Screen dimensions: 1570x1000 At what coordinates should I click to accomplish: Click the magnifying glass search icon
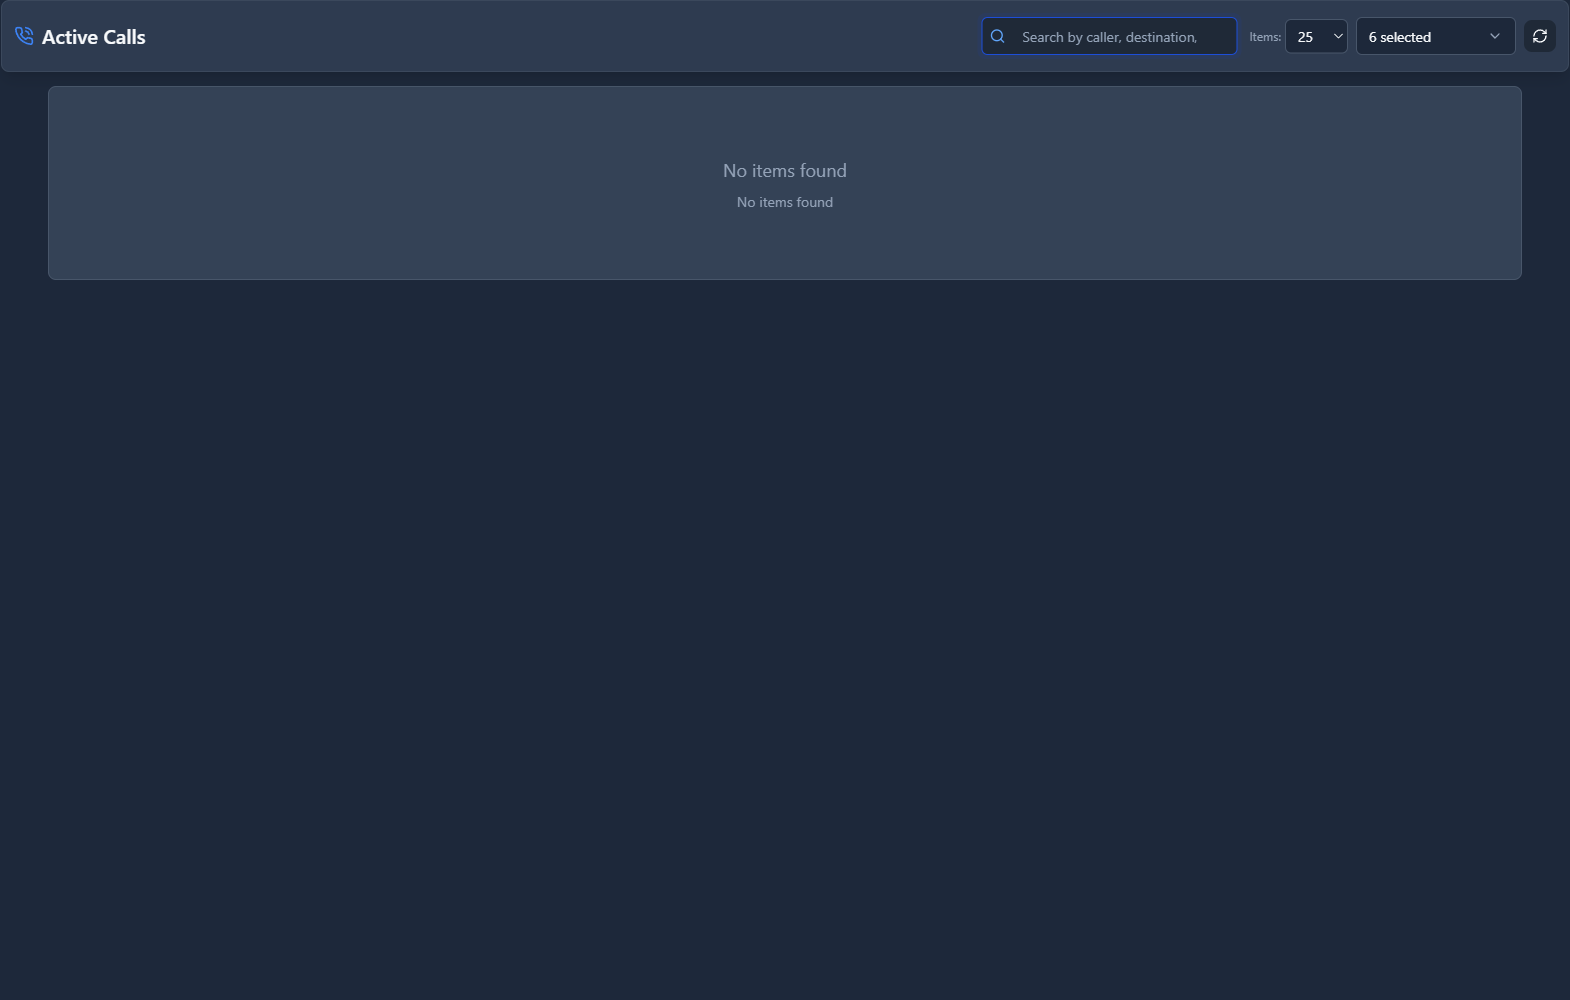tap(997, 36)
